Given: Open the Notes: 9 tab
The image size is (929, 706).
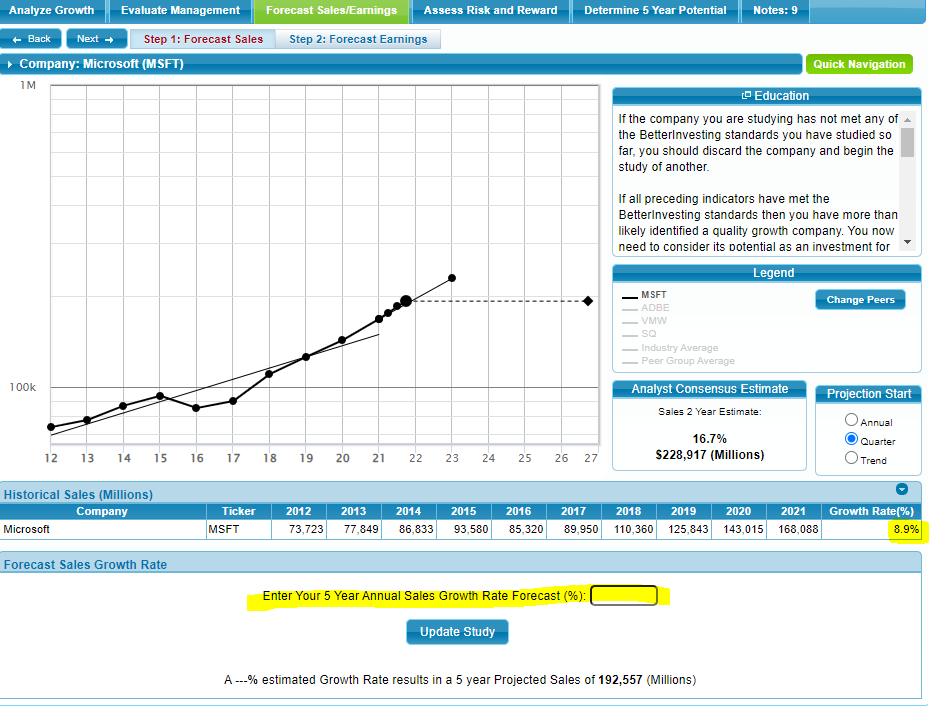Looking at the screenshot, I should 775,11.
